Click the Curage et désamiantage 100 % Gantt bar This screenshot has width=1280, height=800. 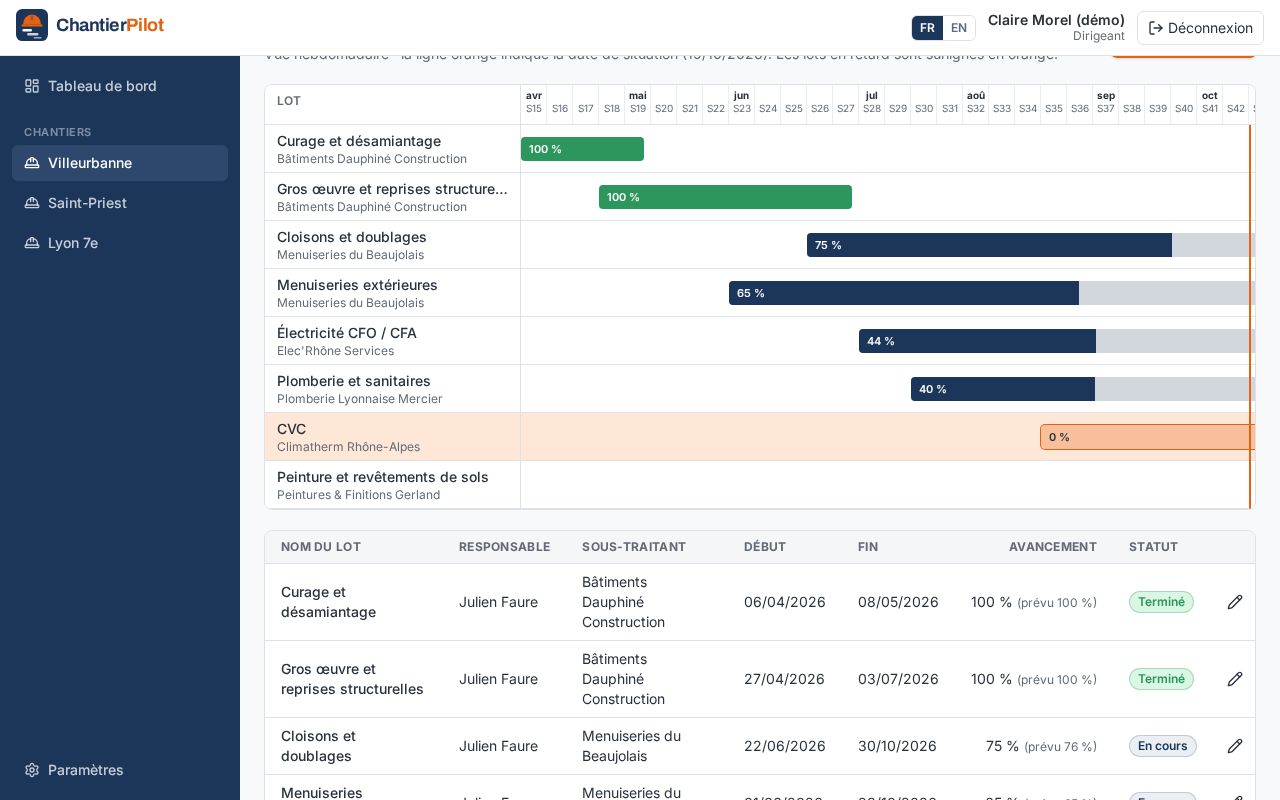[582, 149]
